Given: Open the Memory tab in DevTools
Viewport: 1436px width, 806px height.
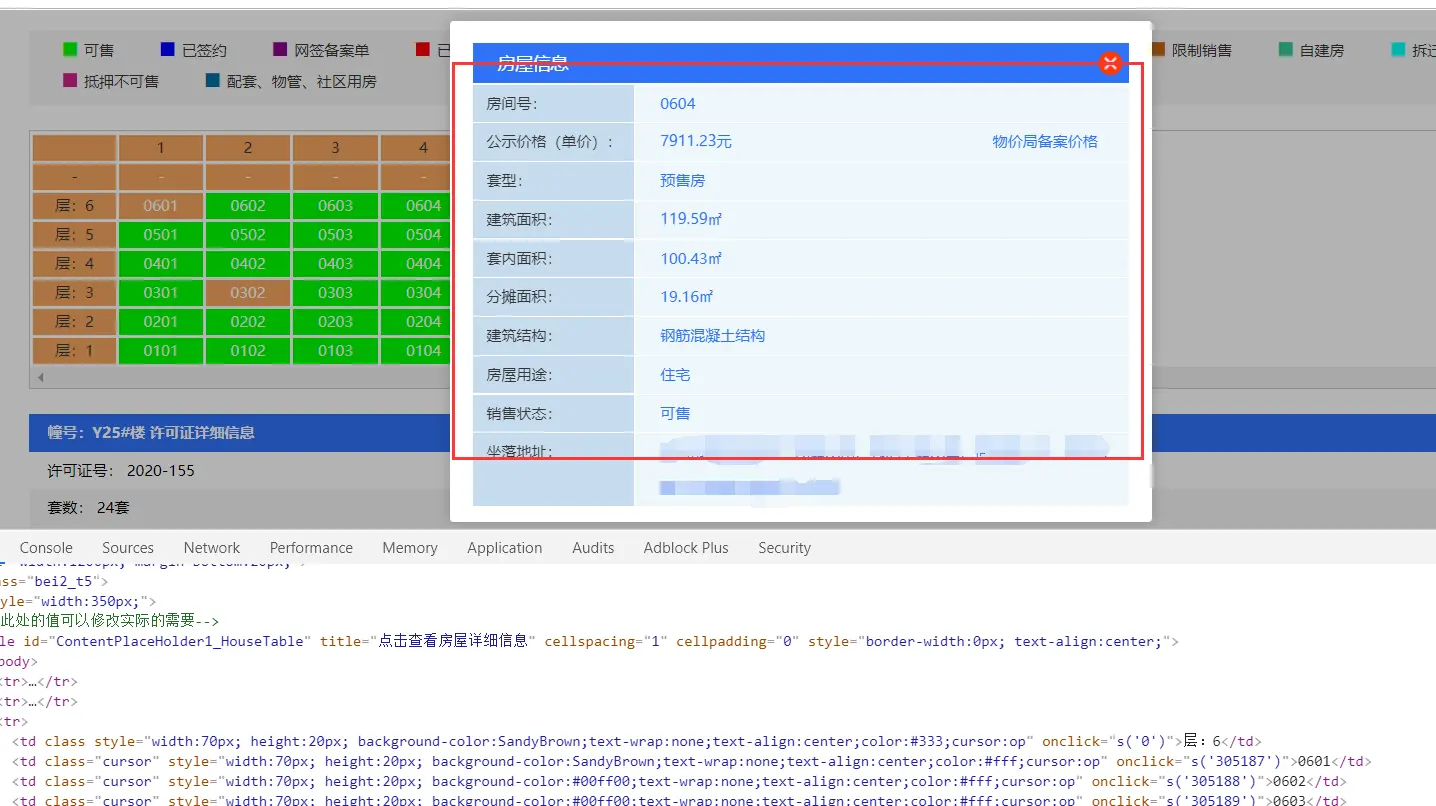Looking at the screenshot, I should (410, 548).
